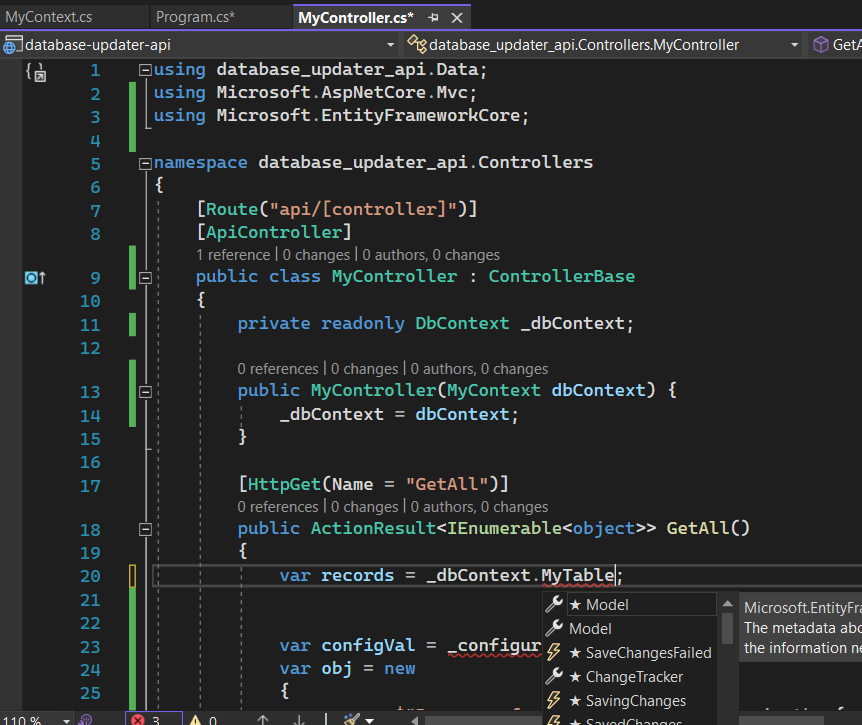Collapse the GetAll method at line 18

145,529
